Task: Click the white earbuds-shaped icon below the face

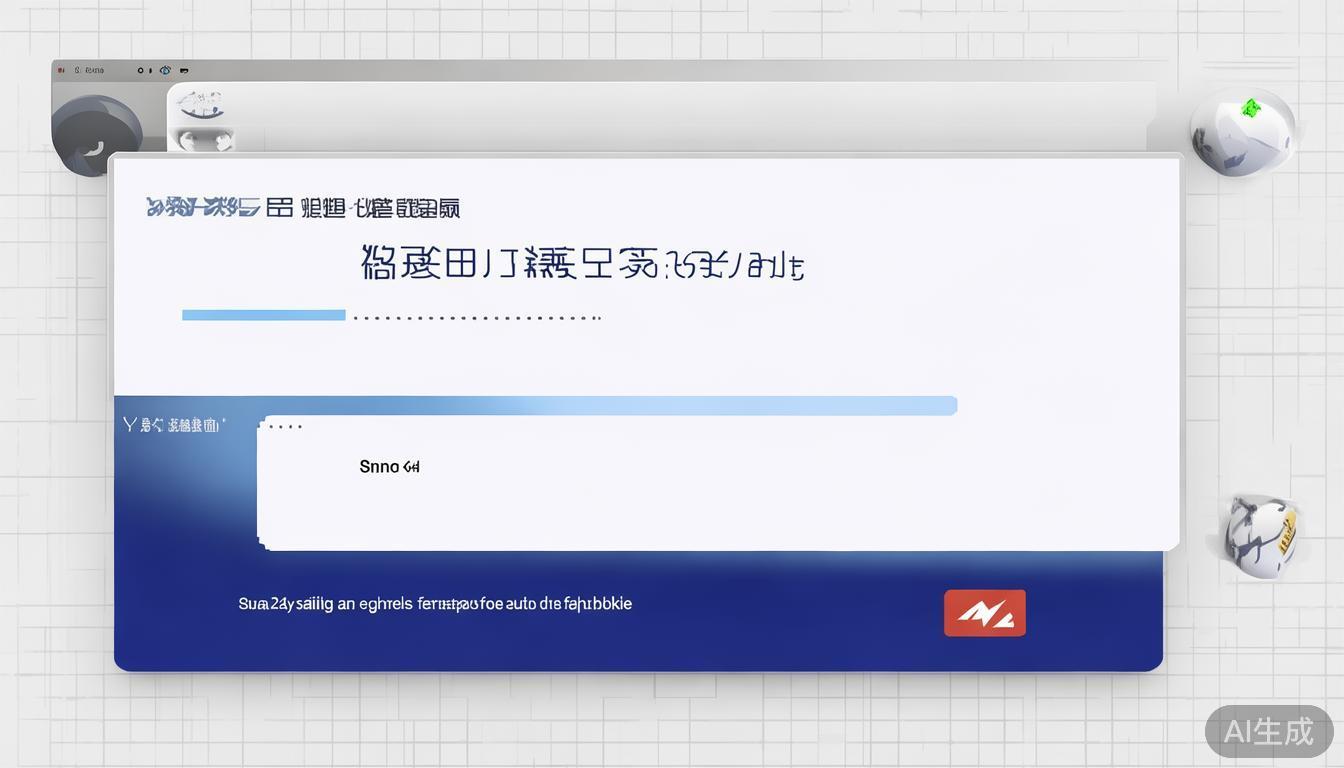Action: tap(205, 140)
